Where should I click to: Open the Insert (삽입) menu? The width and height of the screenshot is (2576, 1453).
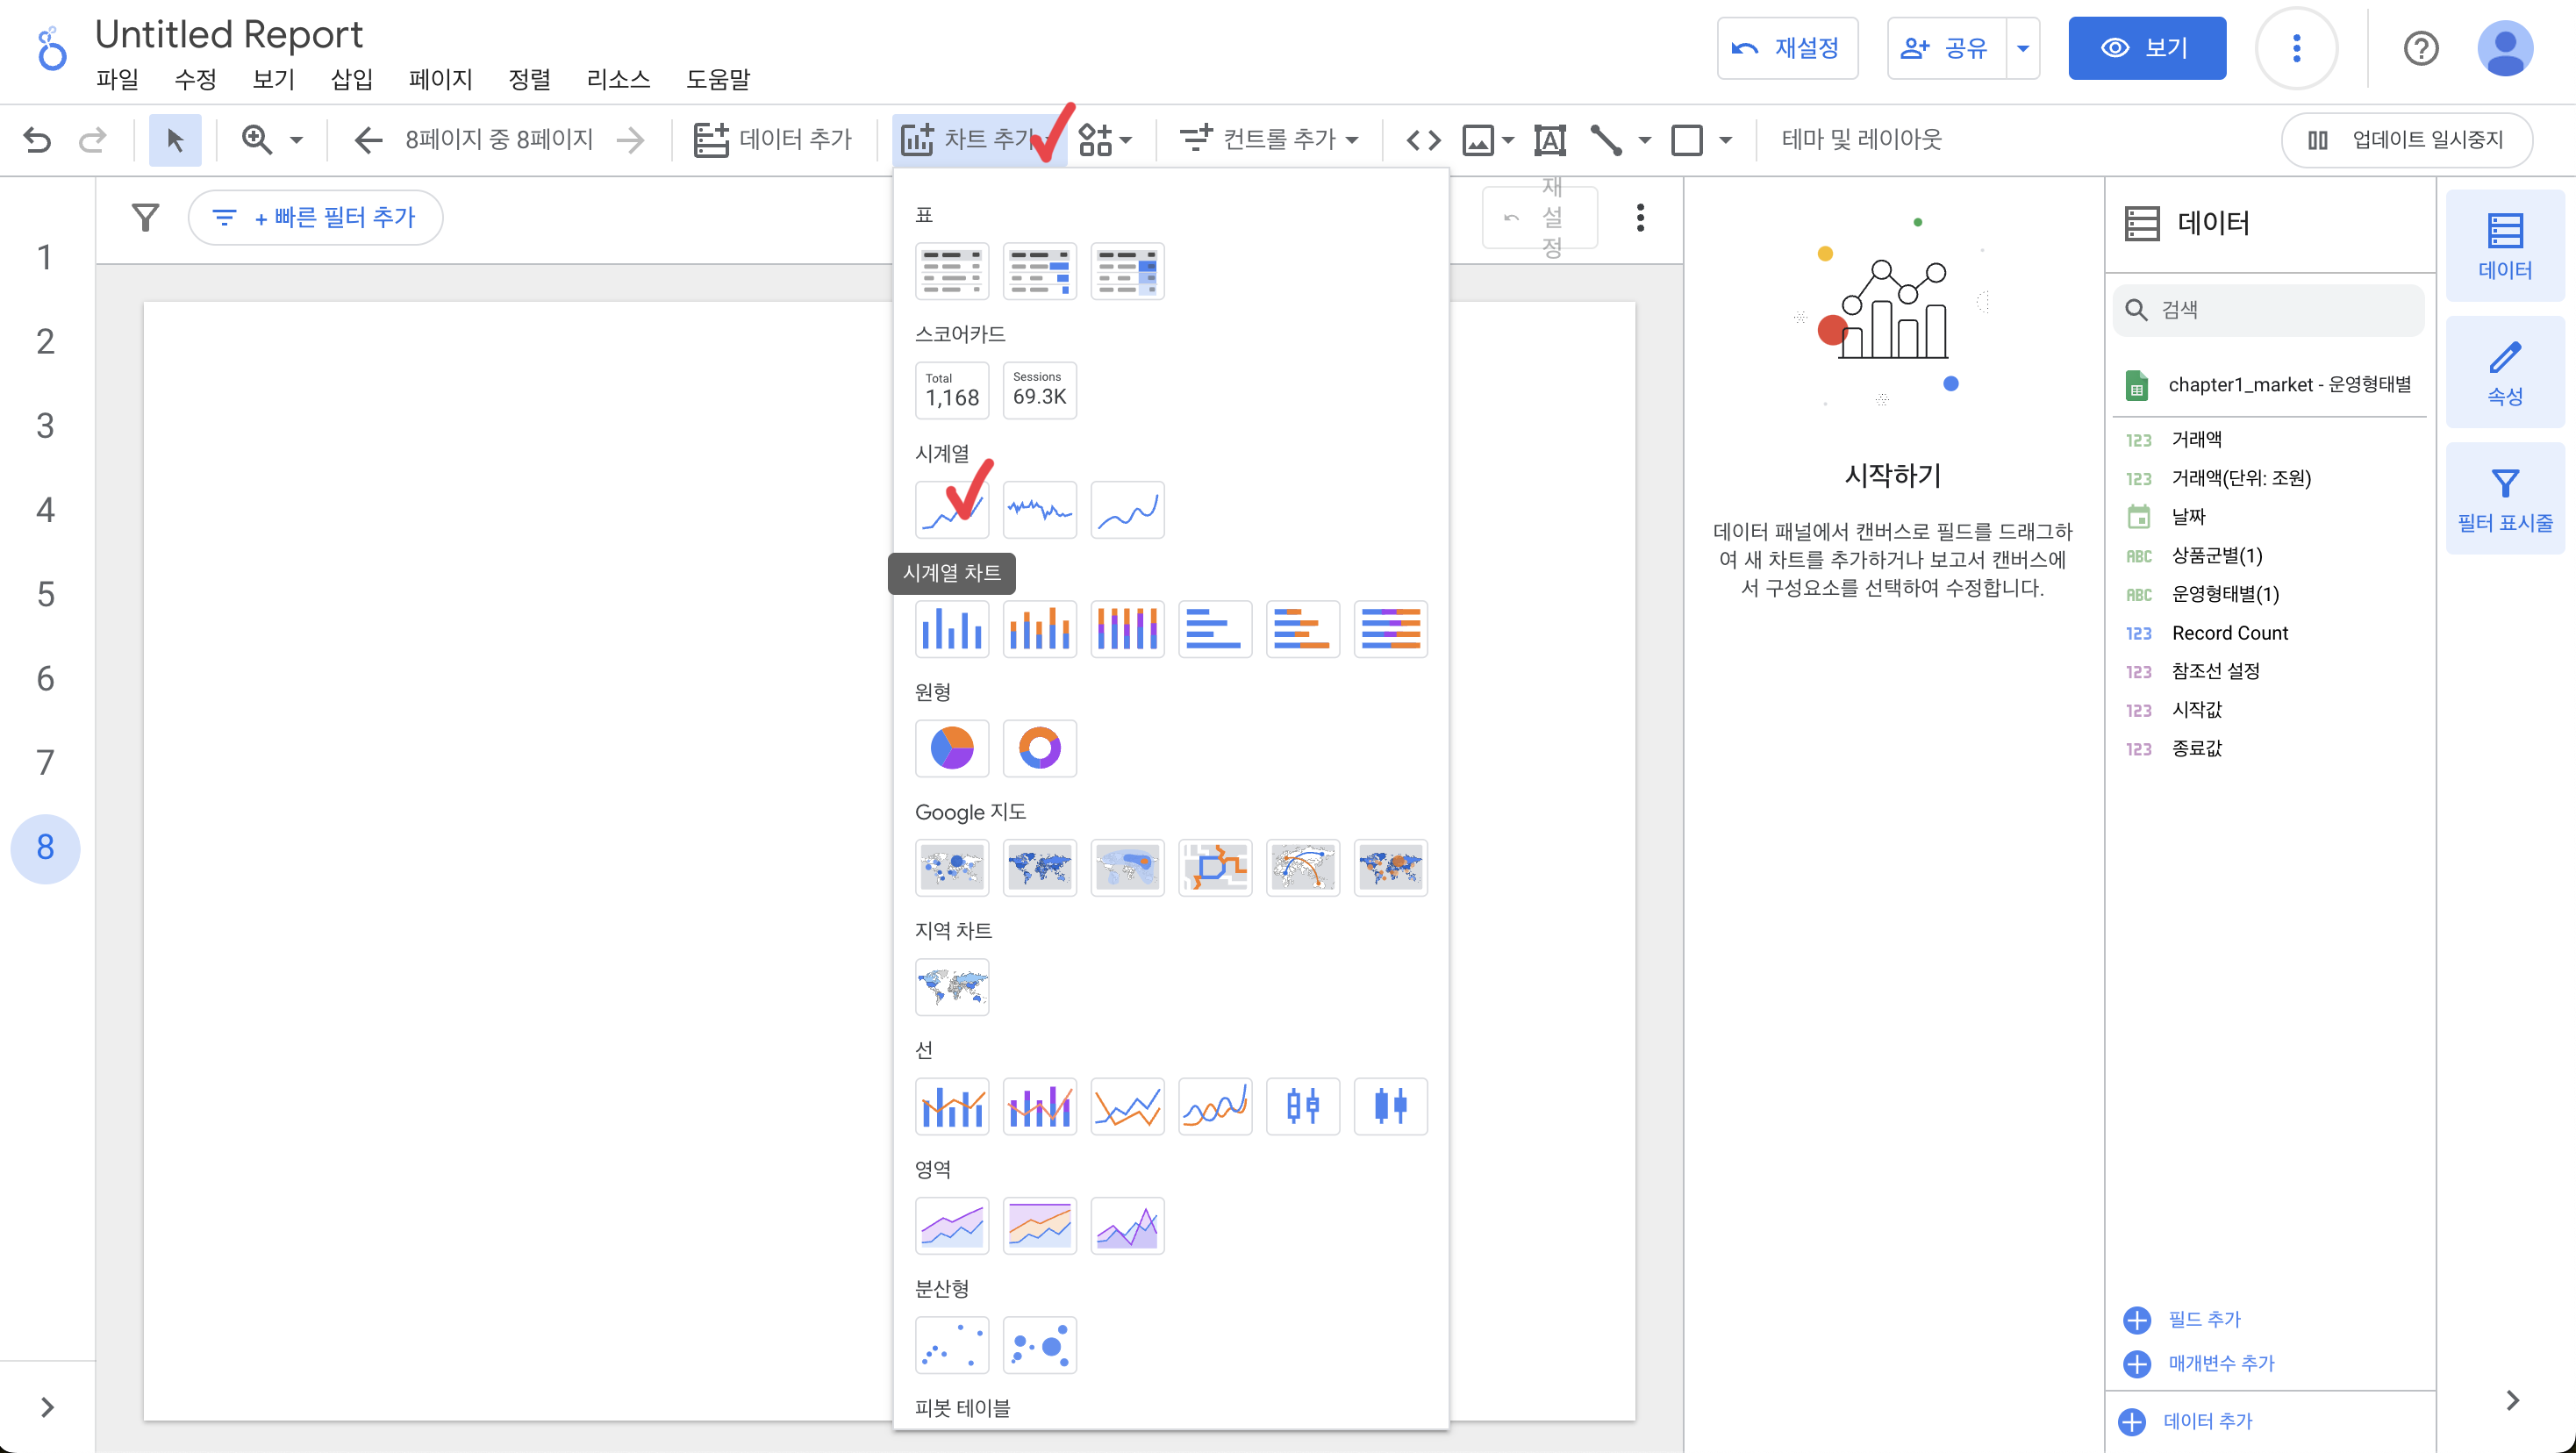tap(351, 79)
